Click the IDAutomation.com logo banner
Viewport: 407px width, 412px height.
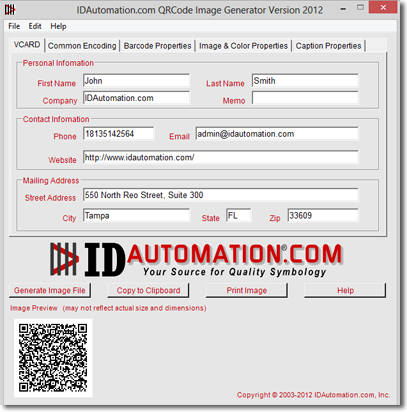(196, 260)
